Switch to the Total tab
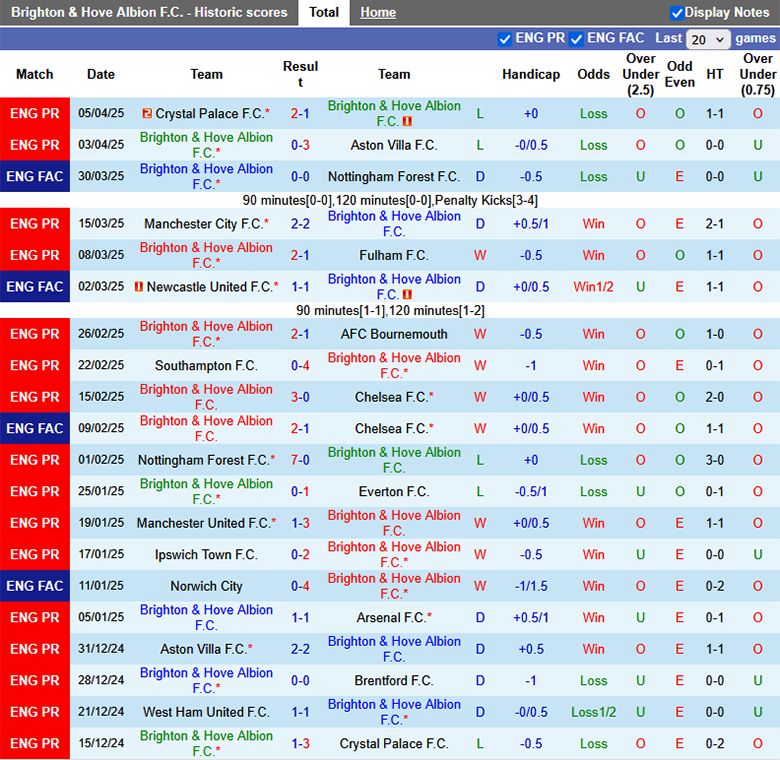Screen dimensions: 780x760 (324, 12)
